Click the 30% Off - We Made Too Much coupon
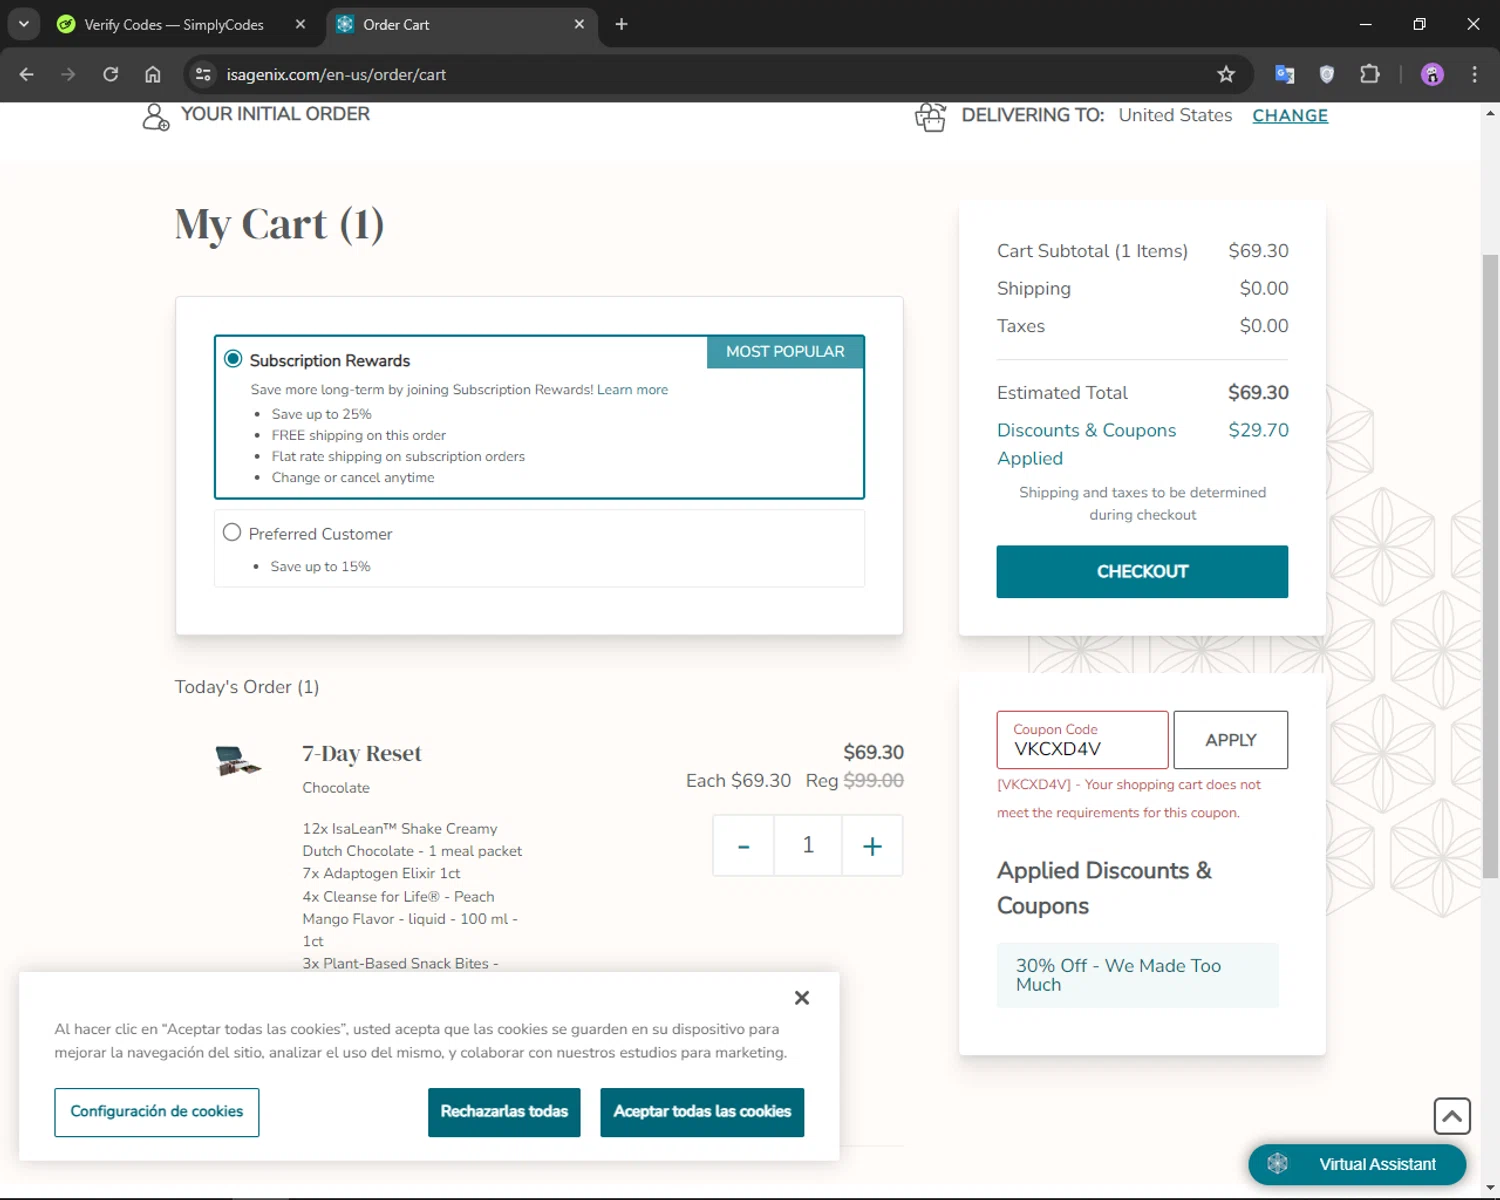This screenshot has width=1500, height=1200. (1137, 975)
